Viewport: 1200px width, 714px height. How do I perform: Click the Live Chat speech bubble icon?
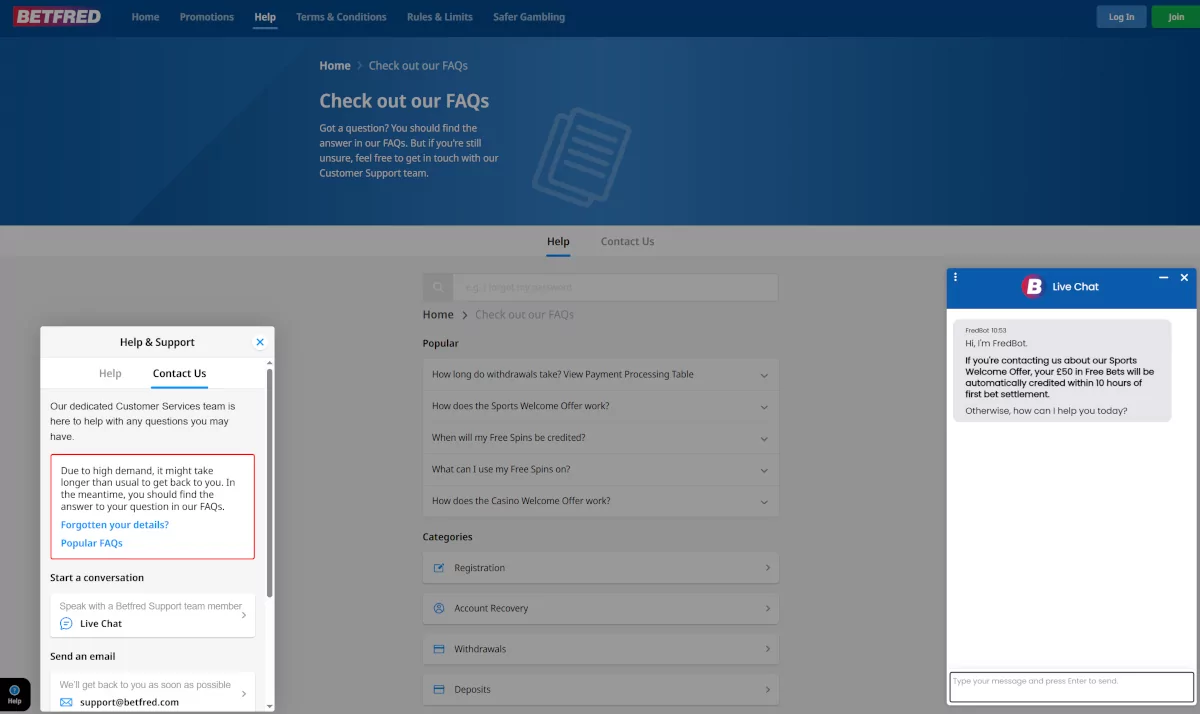pos(66,623)
